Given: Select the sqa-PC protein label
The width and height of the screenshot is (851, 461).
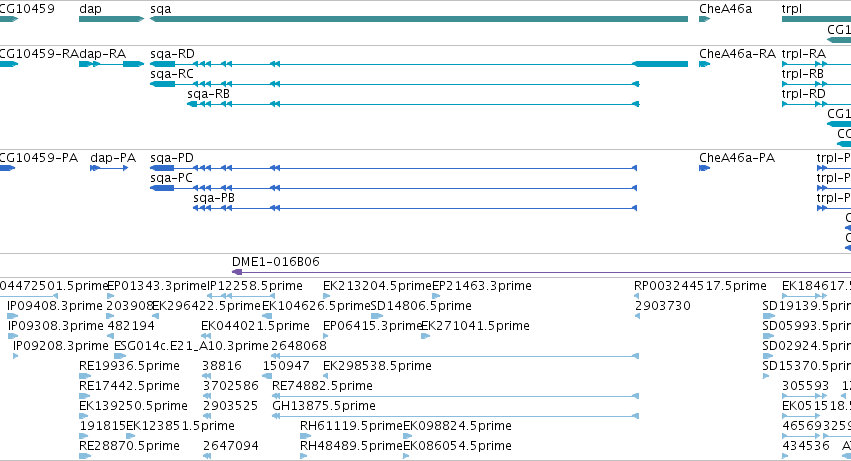Looking at the screenshot, I should pos(171,178).
